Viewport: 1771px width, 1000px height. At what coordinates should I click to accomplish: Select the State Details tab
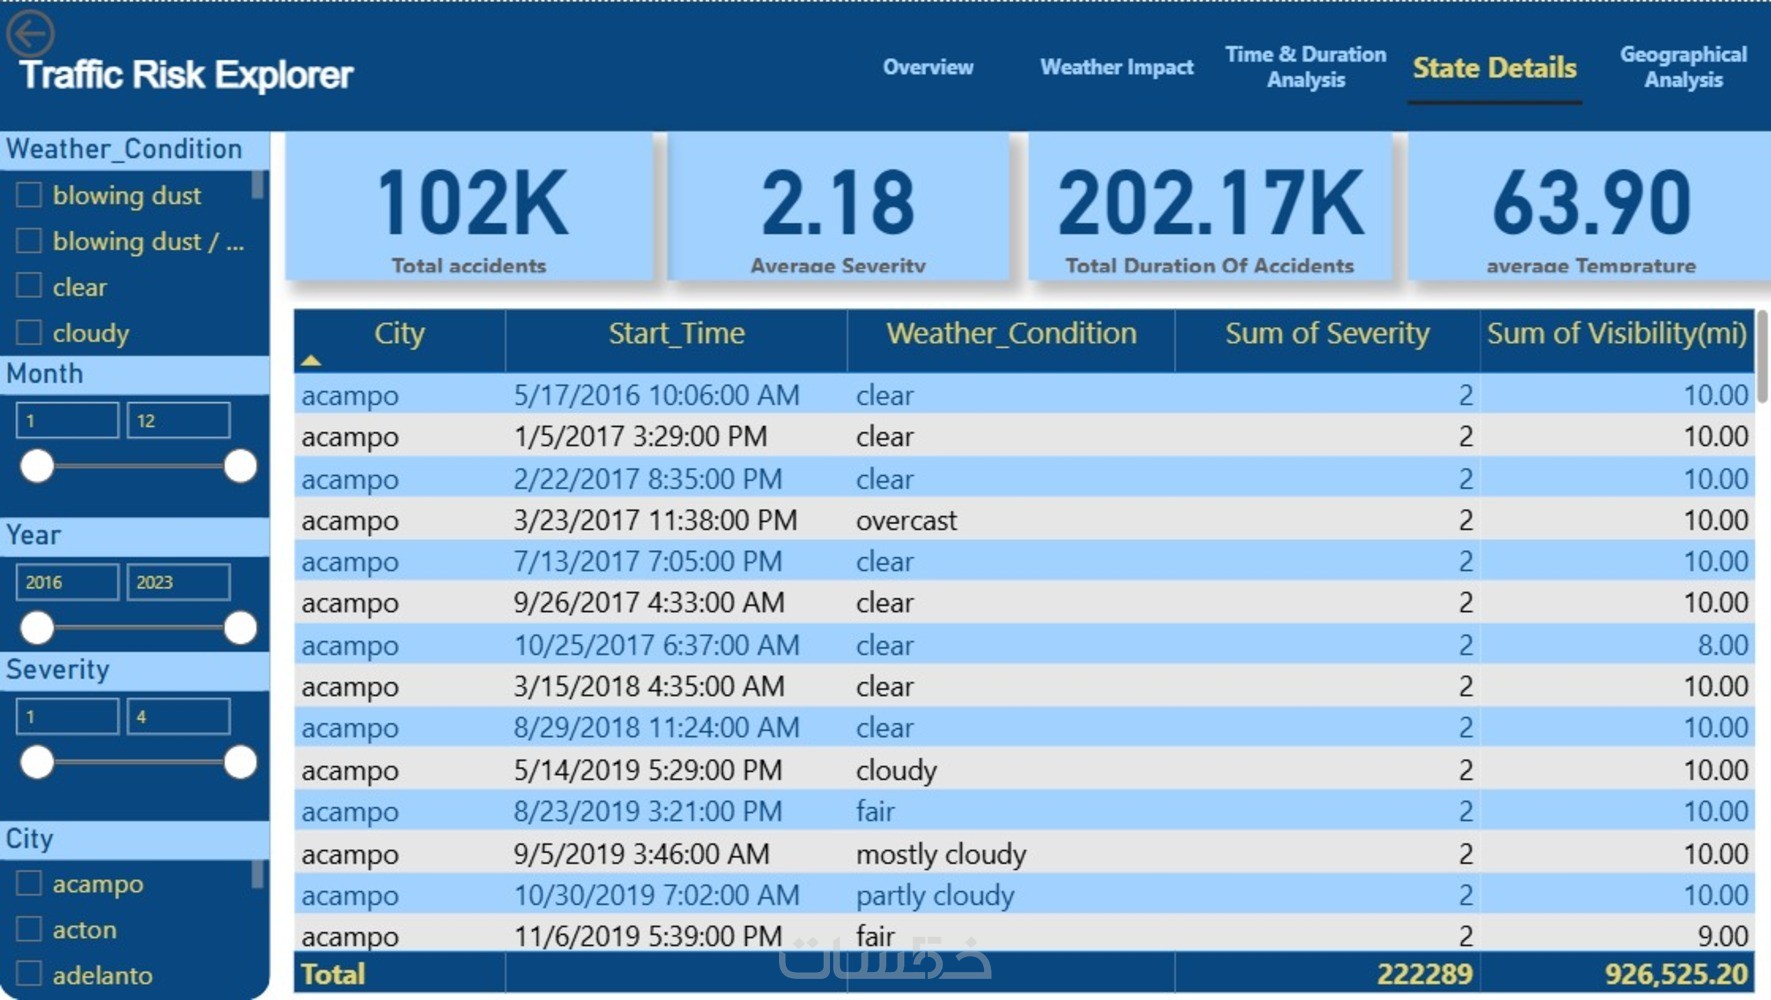1494,68
